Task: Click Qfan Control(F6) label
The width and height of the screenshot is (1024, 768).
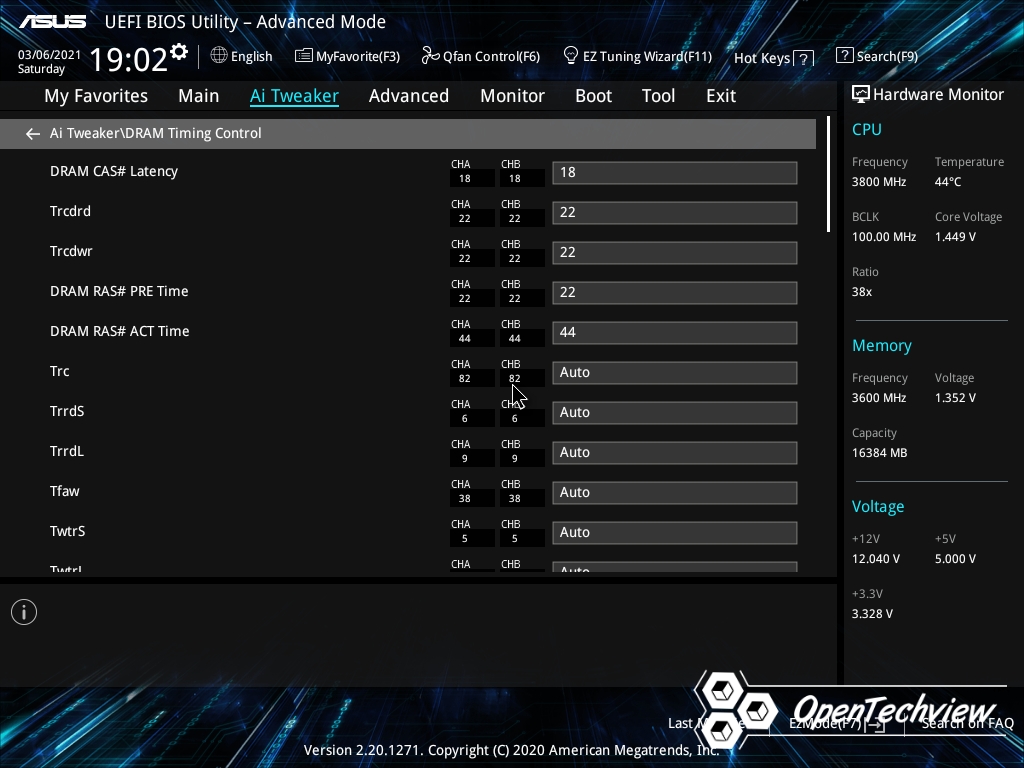Action: click(491, 57)
